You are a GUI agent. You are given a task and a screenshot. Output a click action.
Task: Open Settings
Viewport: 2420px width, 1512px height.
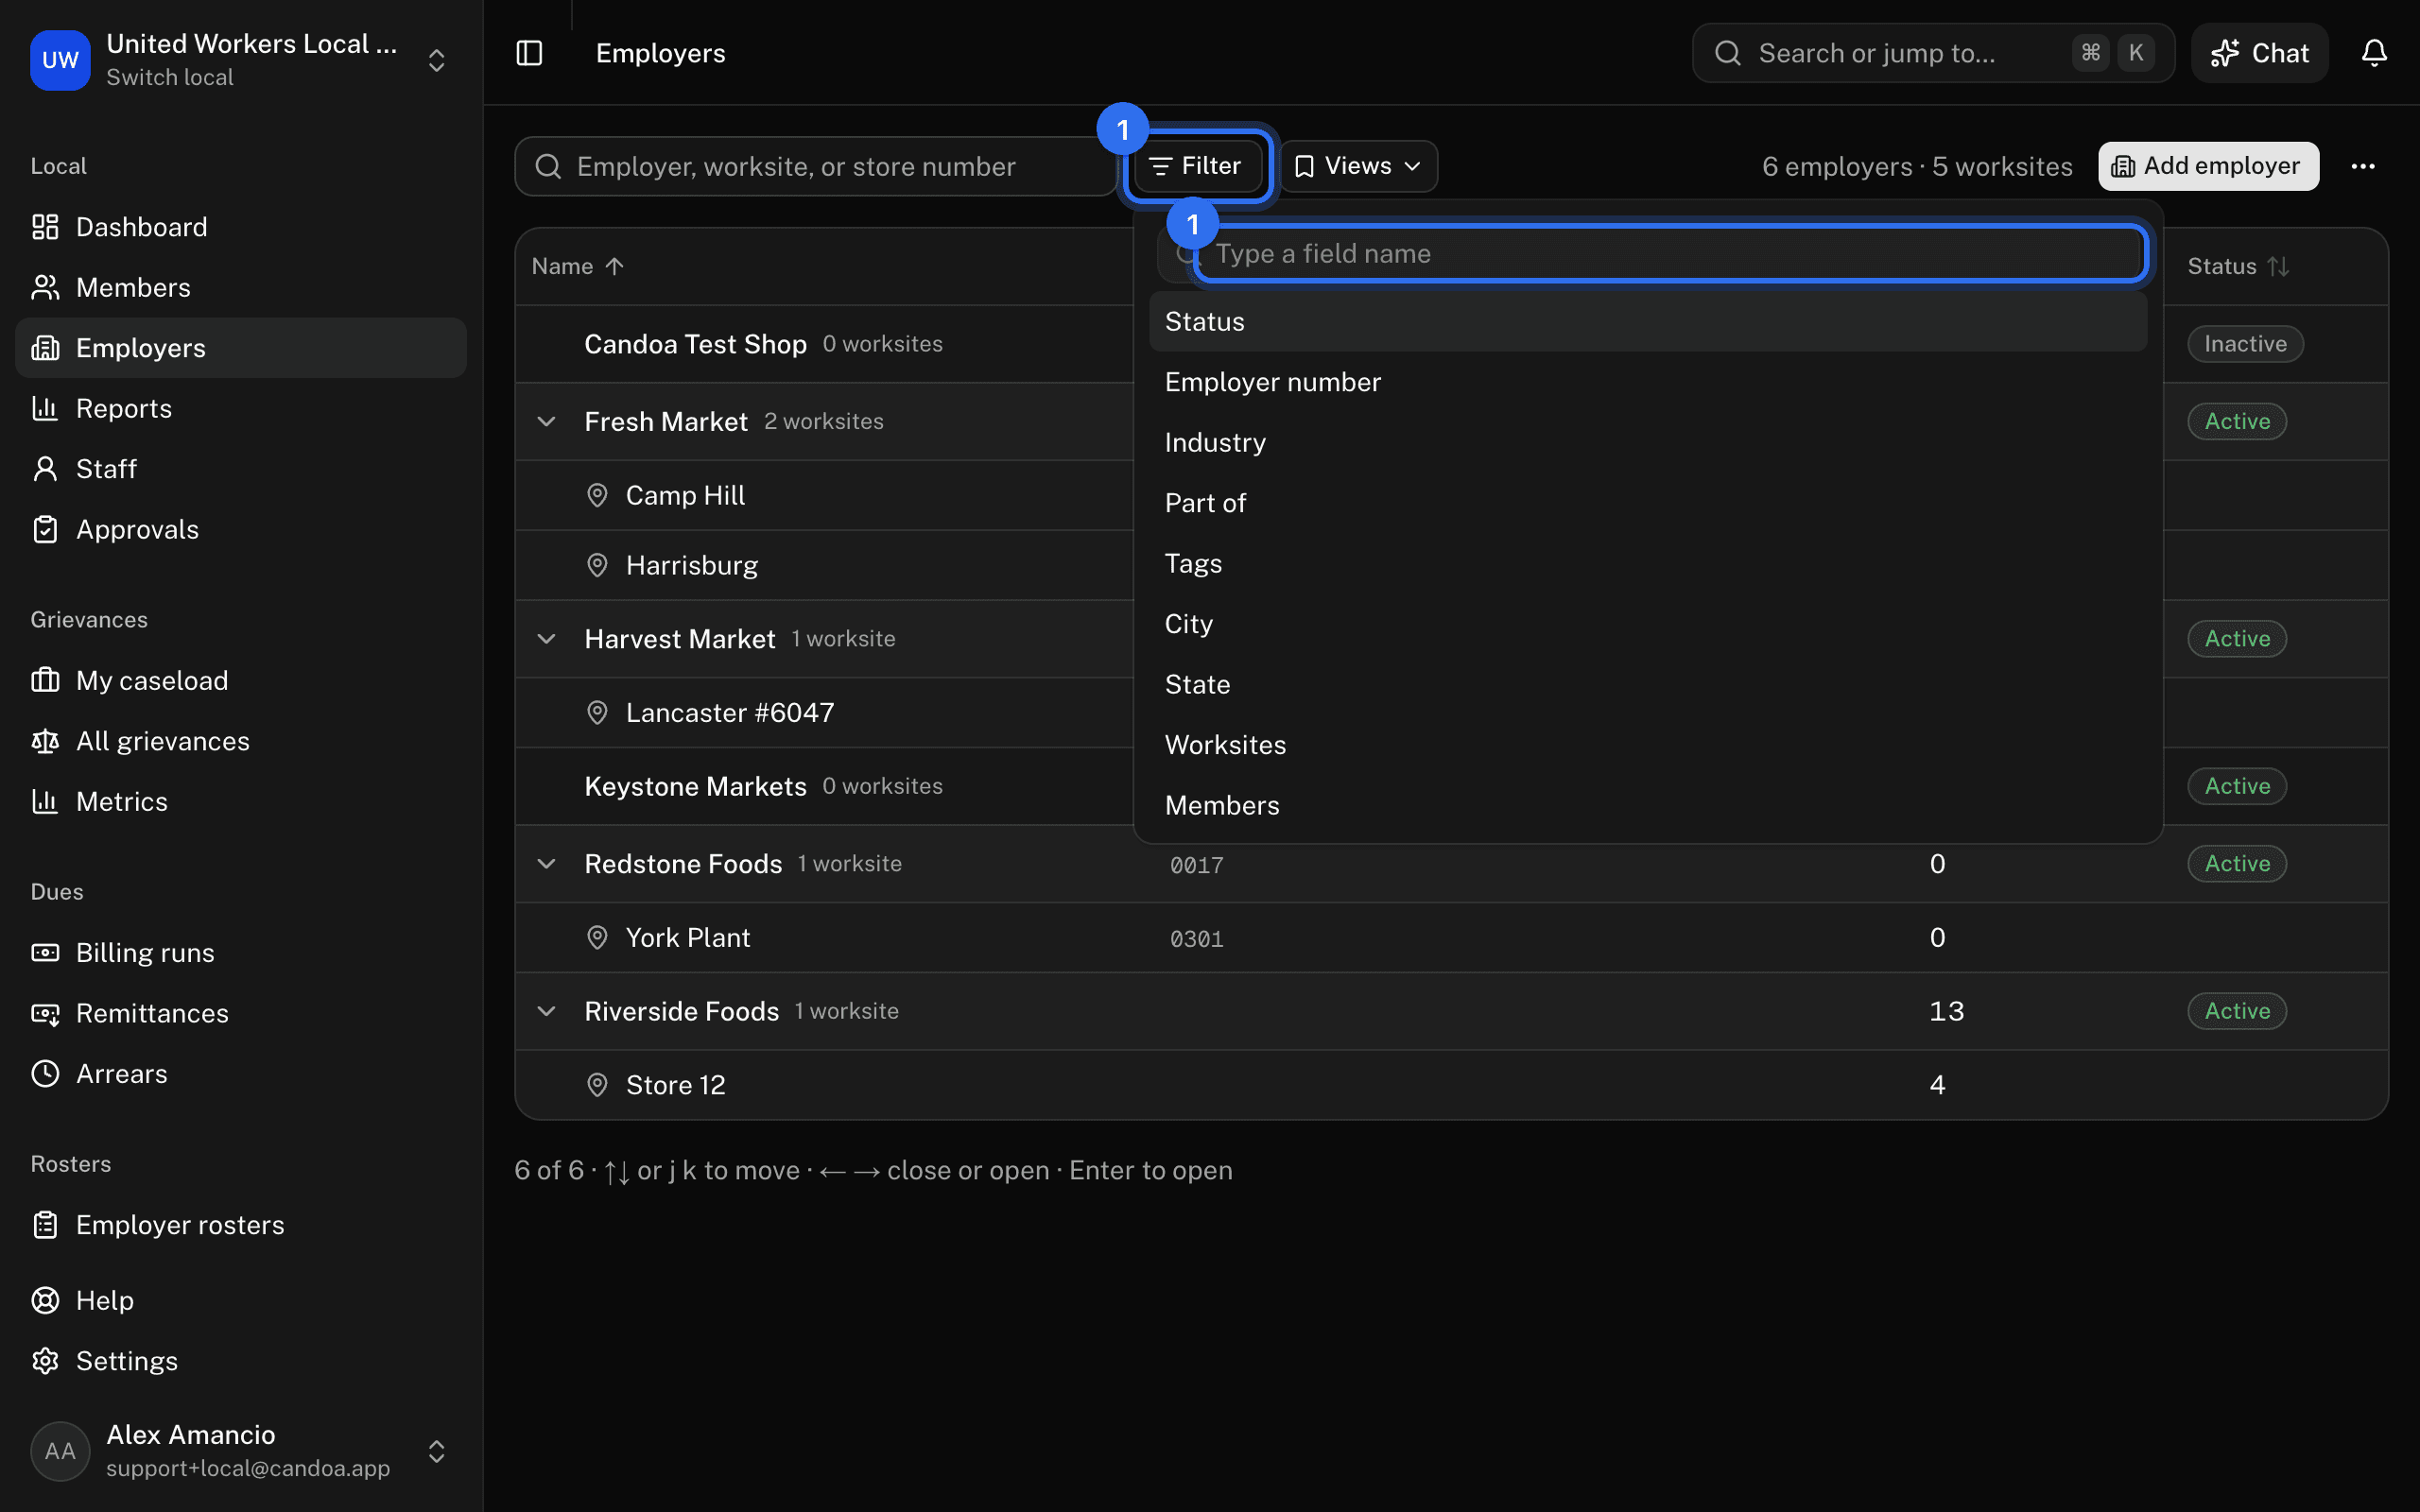click(x=241, y=1361)
